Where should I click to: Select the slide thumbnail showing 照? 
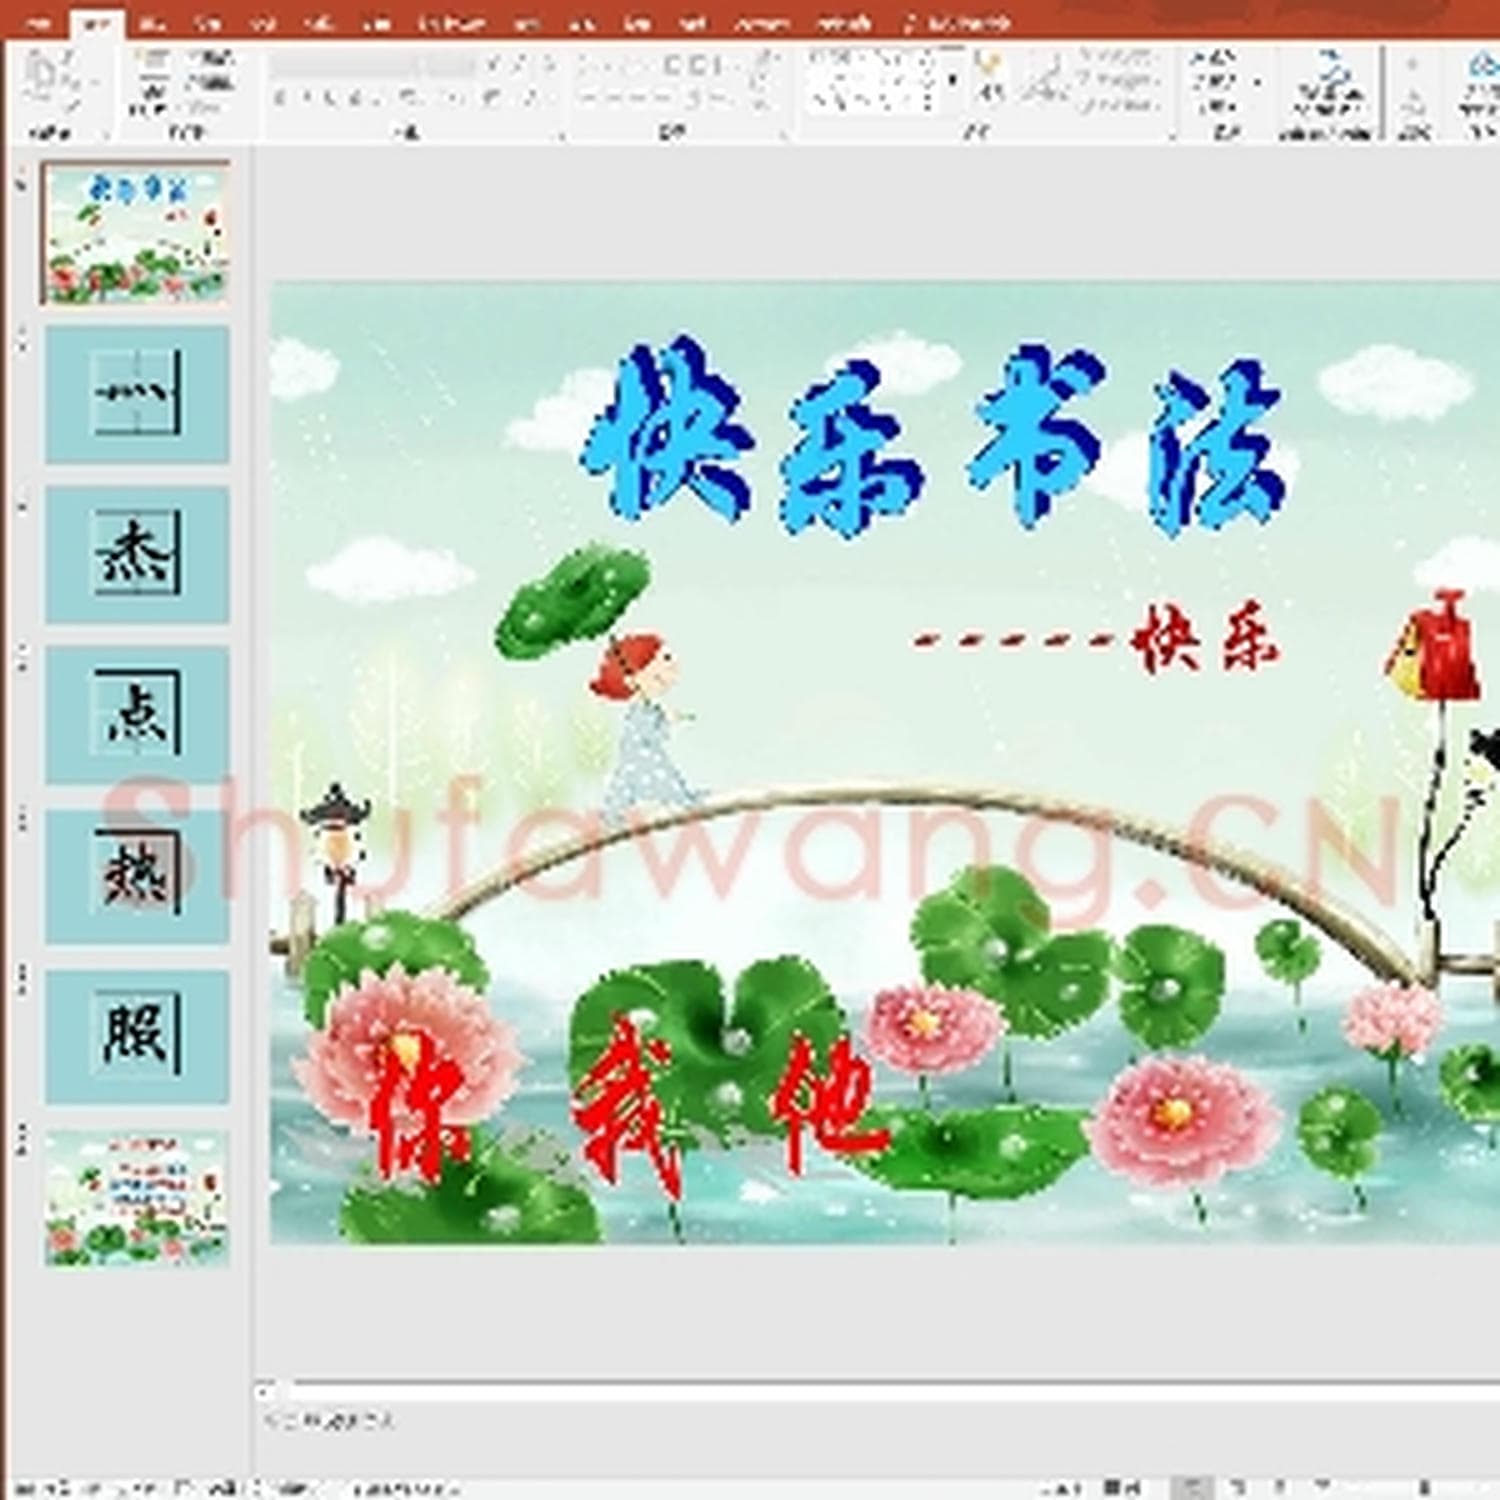pyautogui.click(x=137, y=1036)
